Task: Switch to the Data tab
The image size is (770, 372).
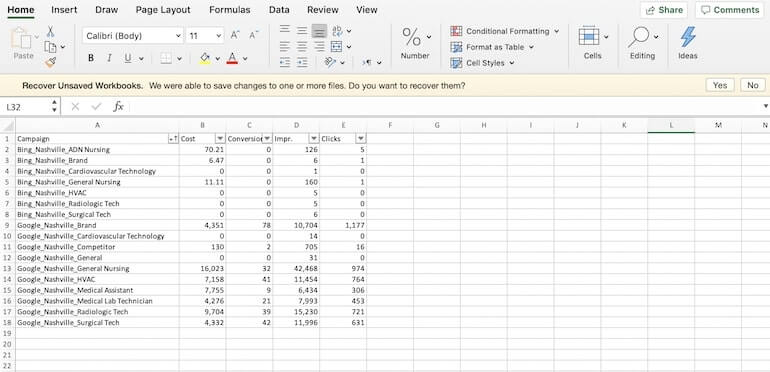Action: [279, 10]
